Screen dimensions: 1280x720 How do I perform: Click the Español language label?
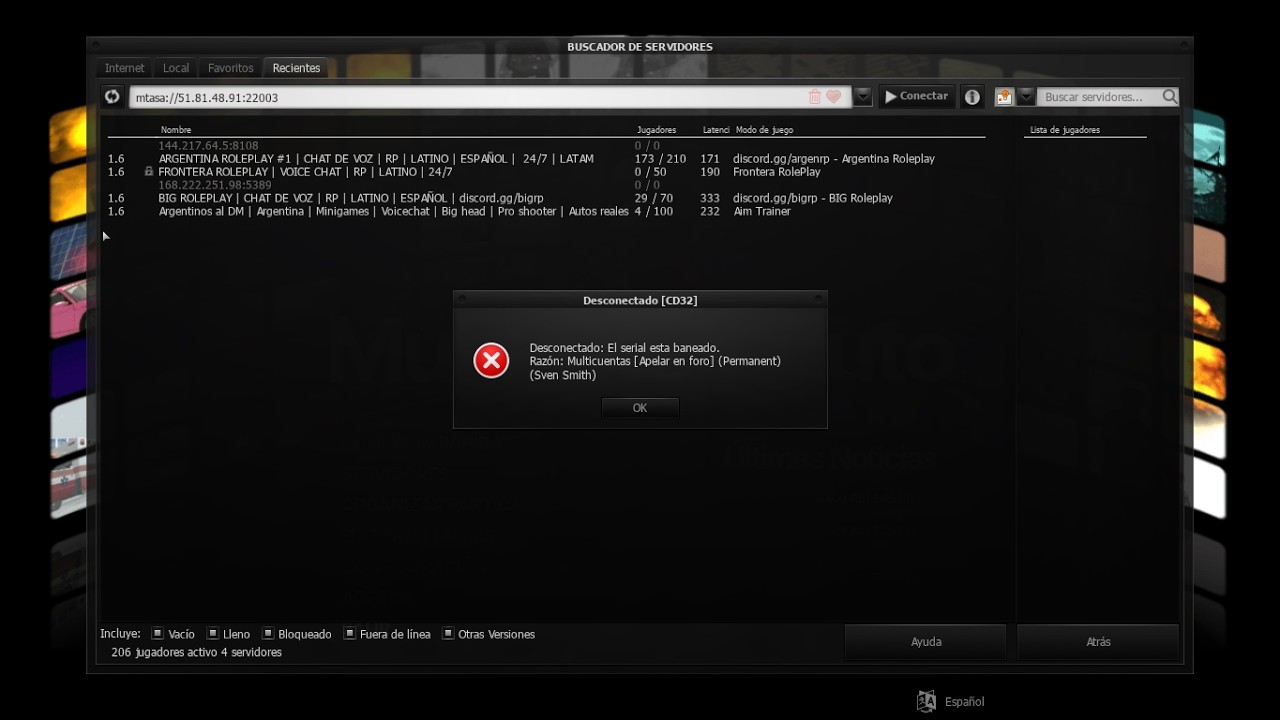965,702
